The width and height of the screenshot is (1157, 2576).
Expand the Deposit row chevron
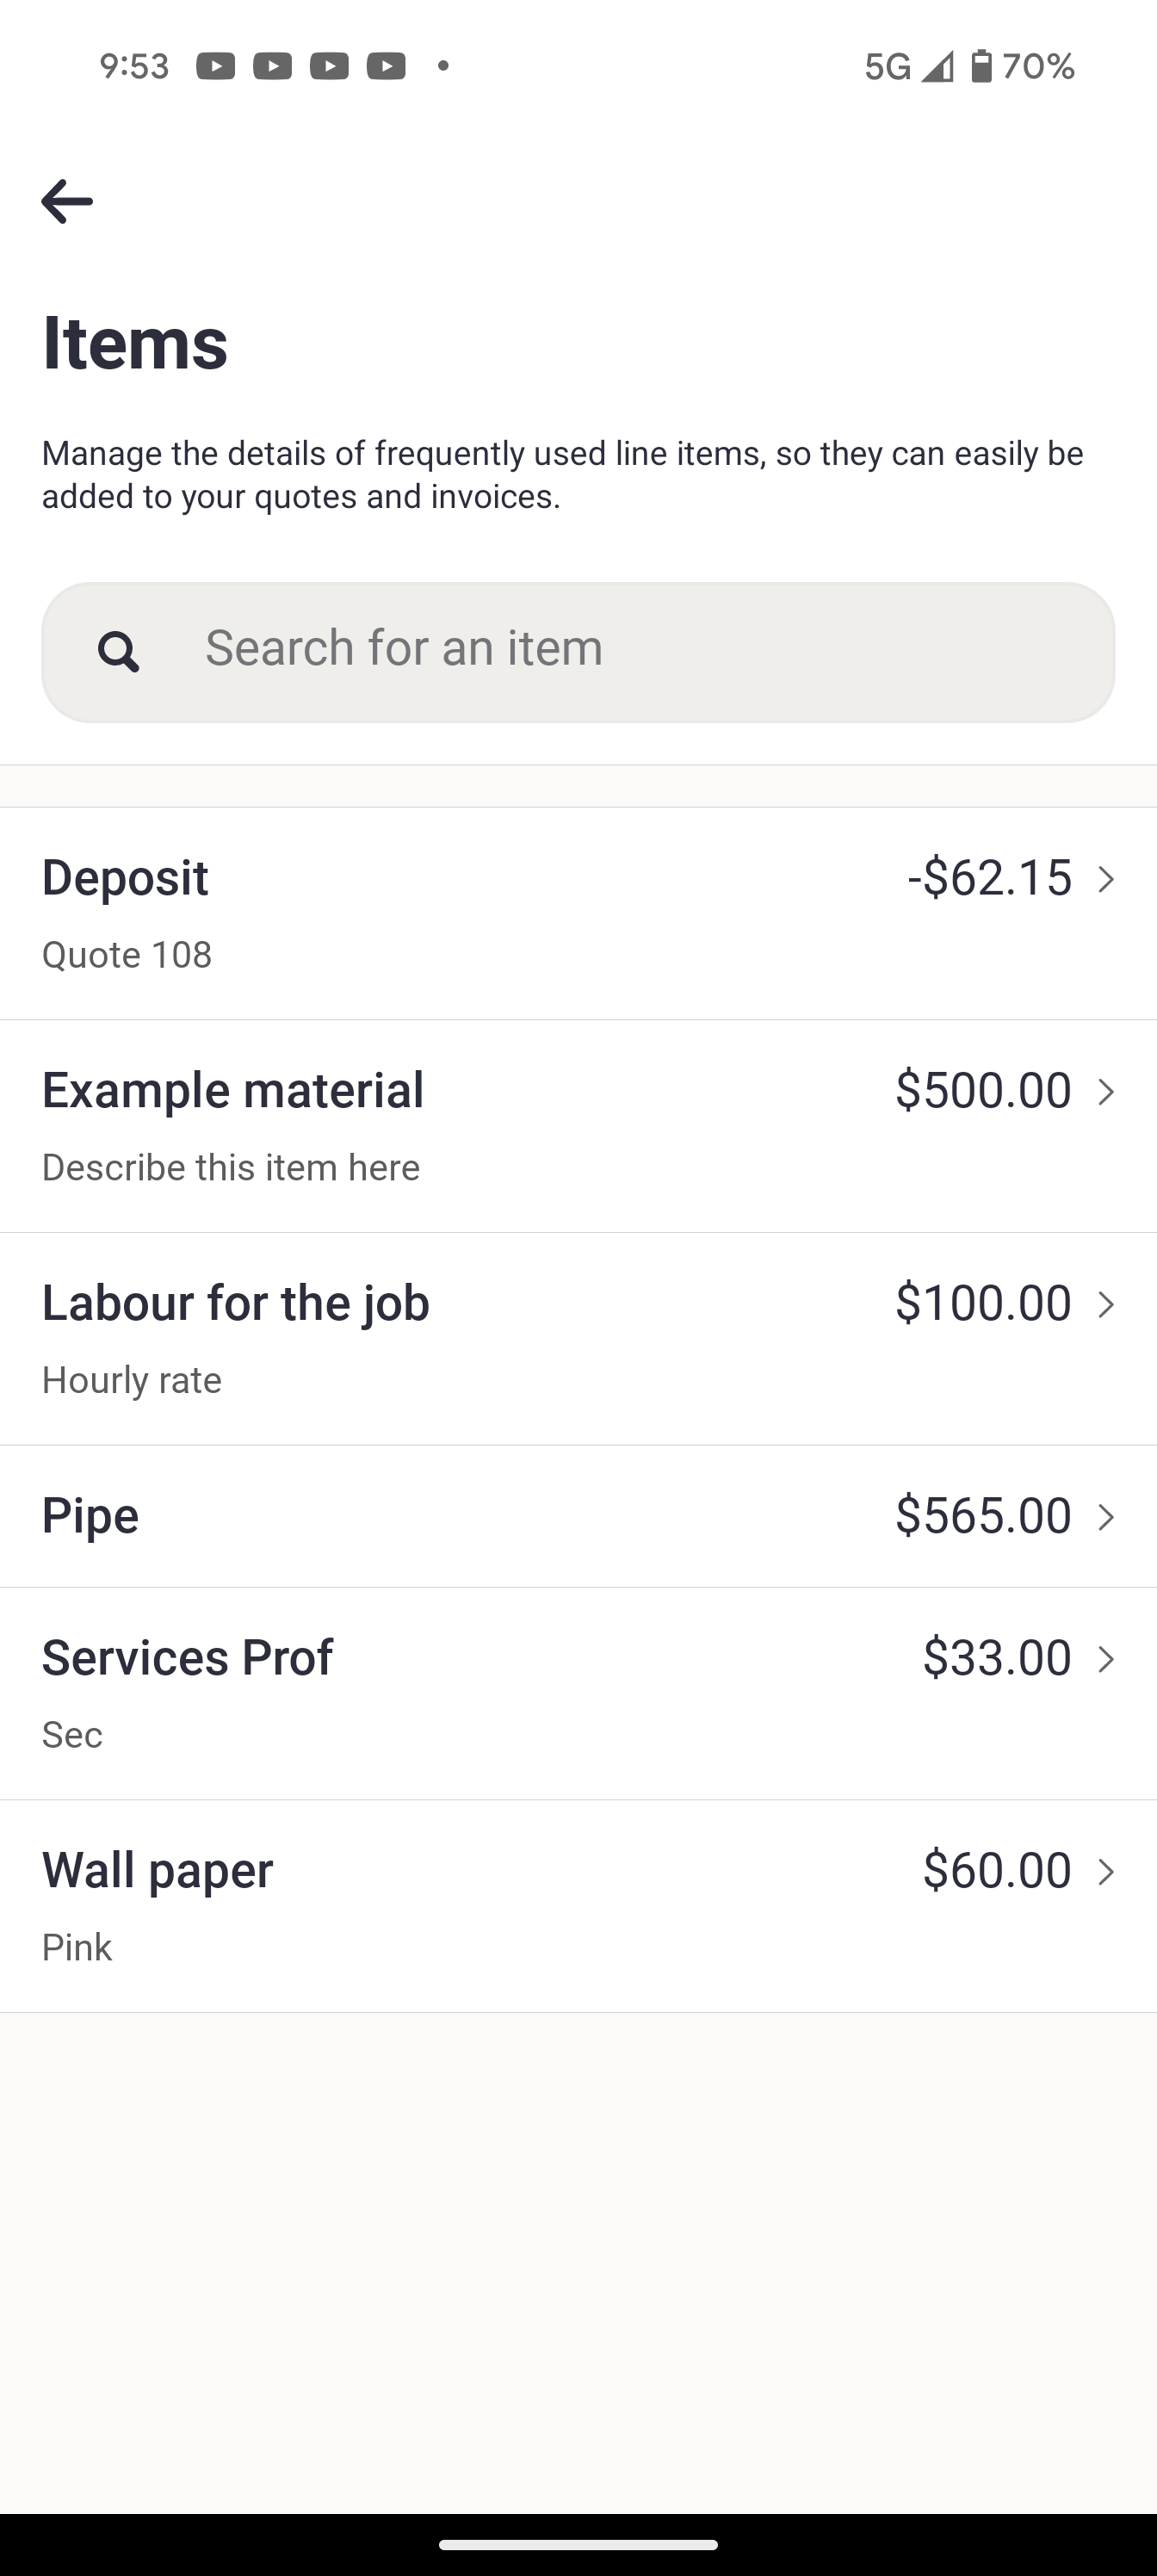1106,879
